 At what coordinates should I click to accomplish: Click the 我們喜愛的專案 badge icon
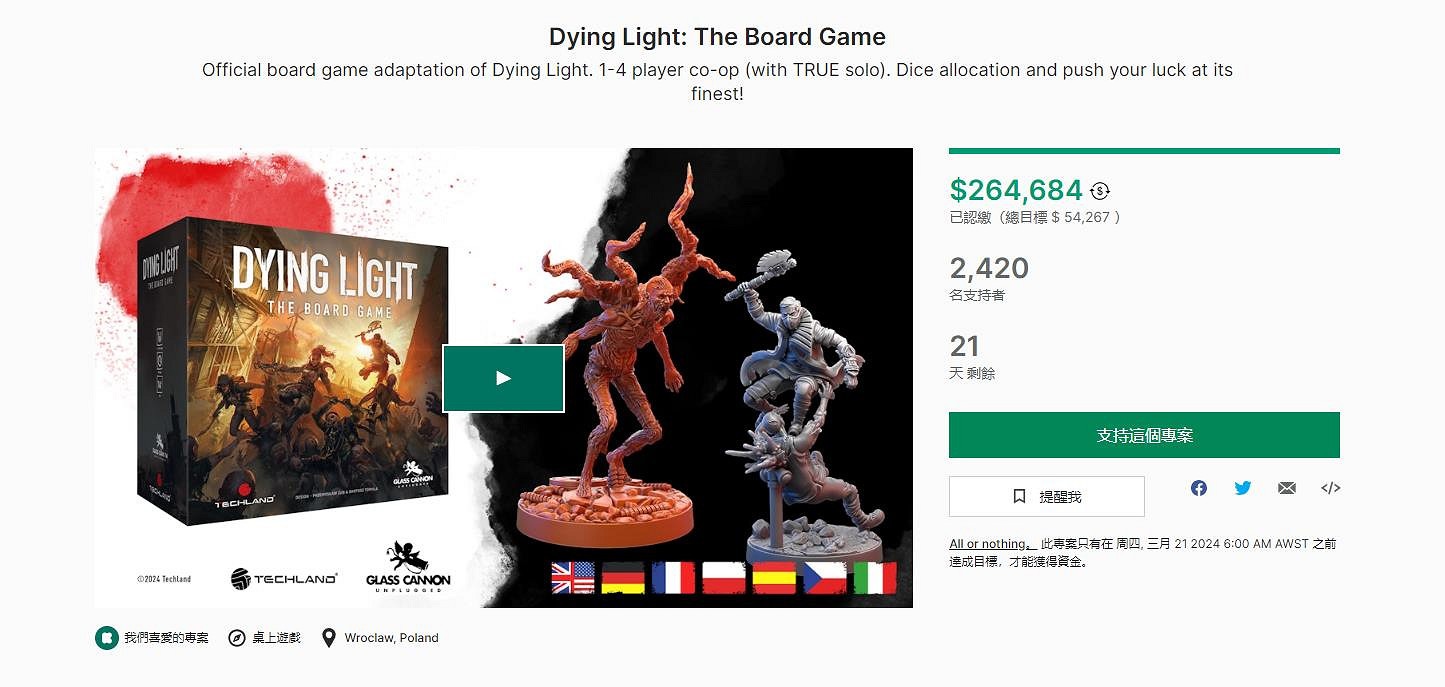click(107, 638)
